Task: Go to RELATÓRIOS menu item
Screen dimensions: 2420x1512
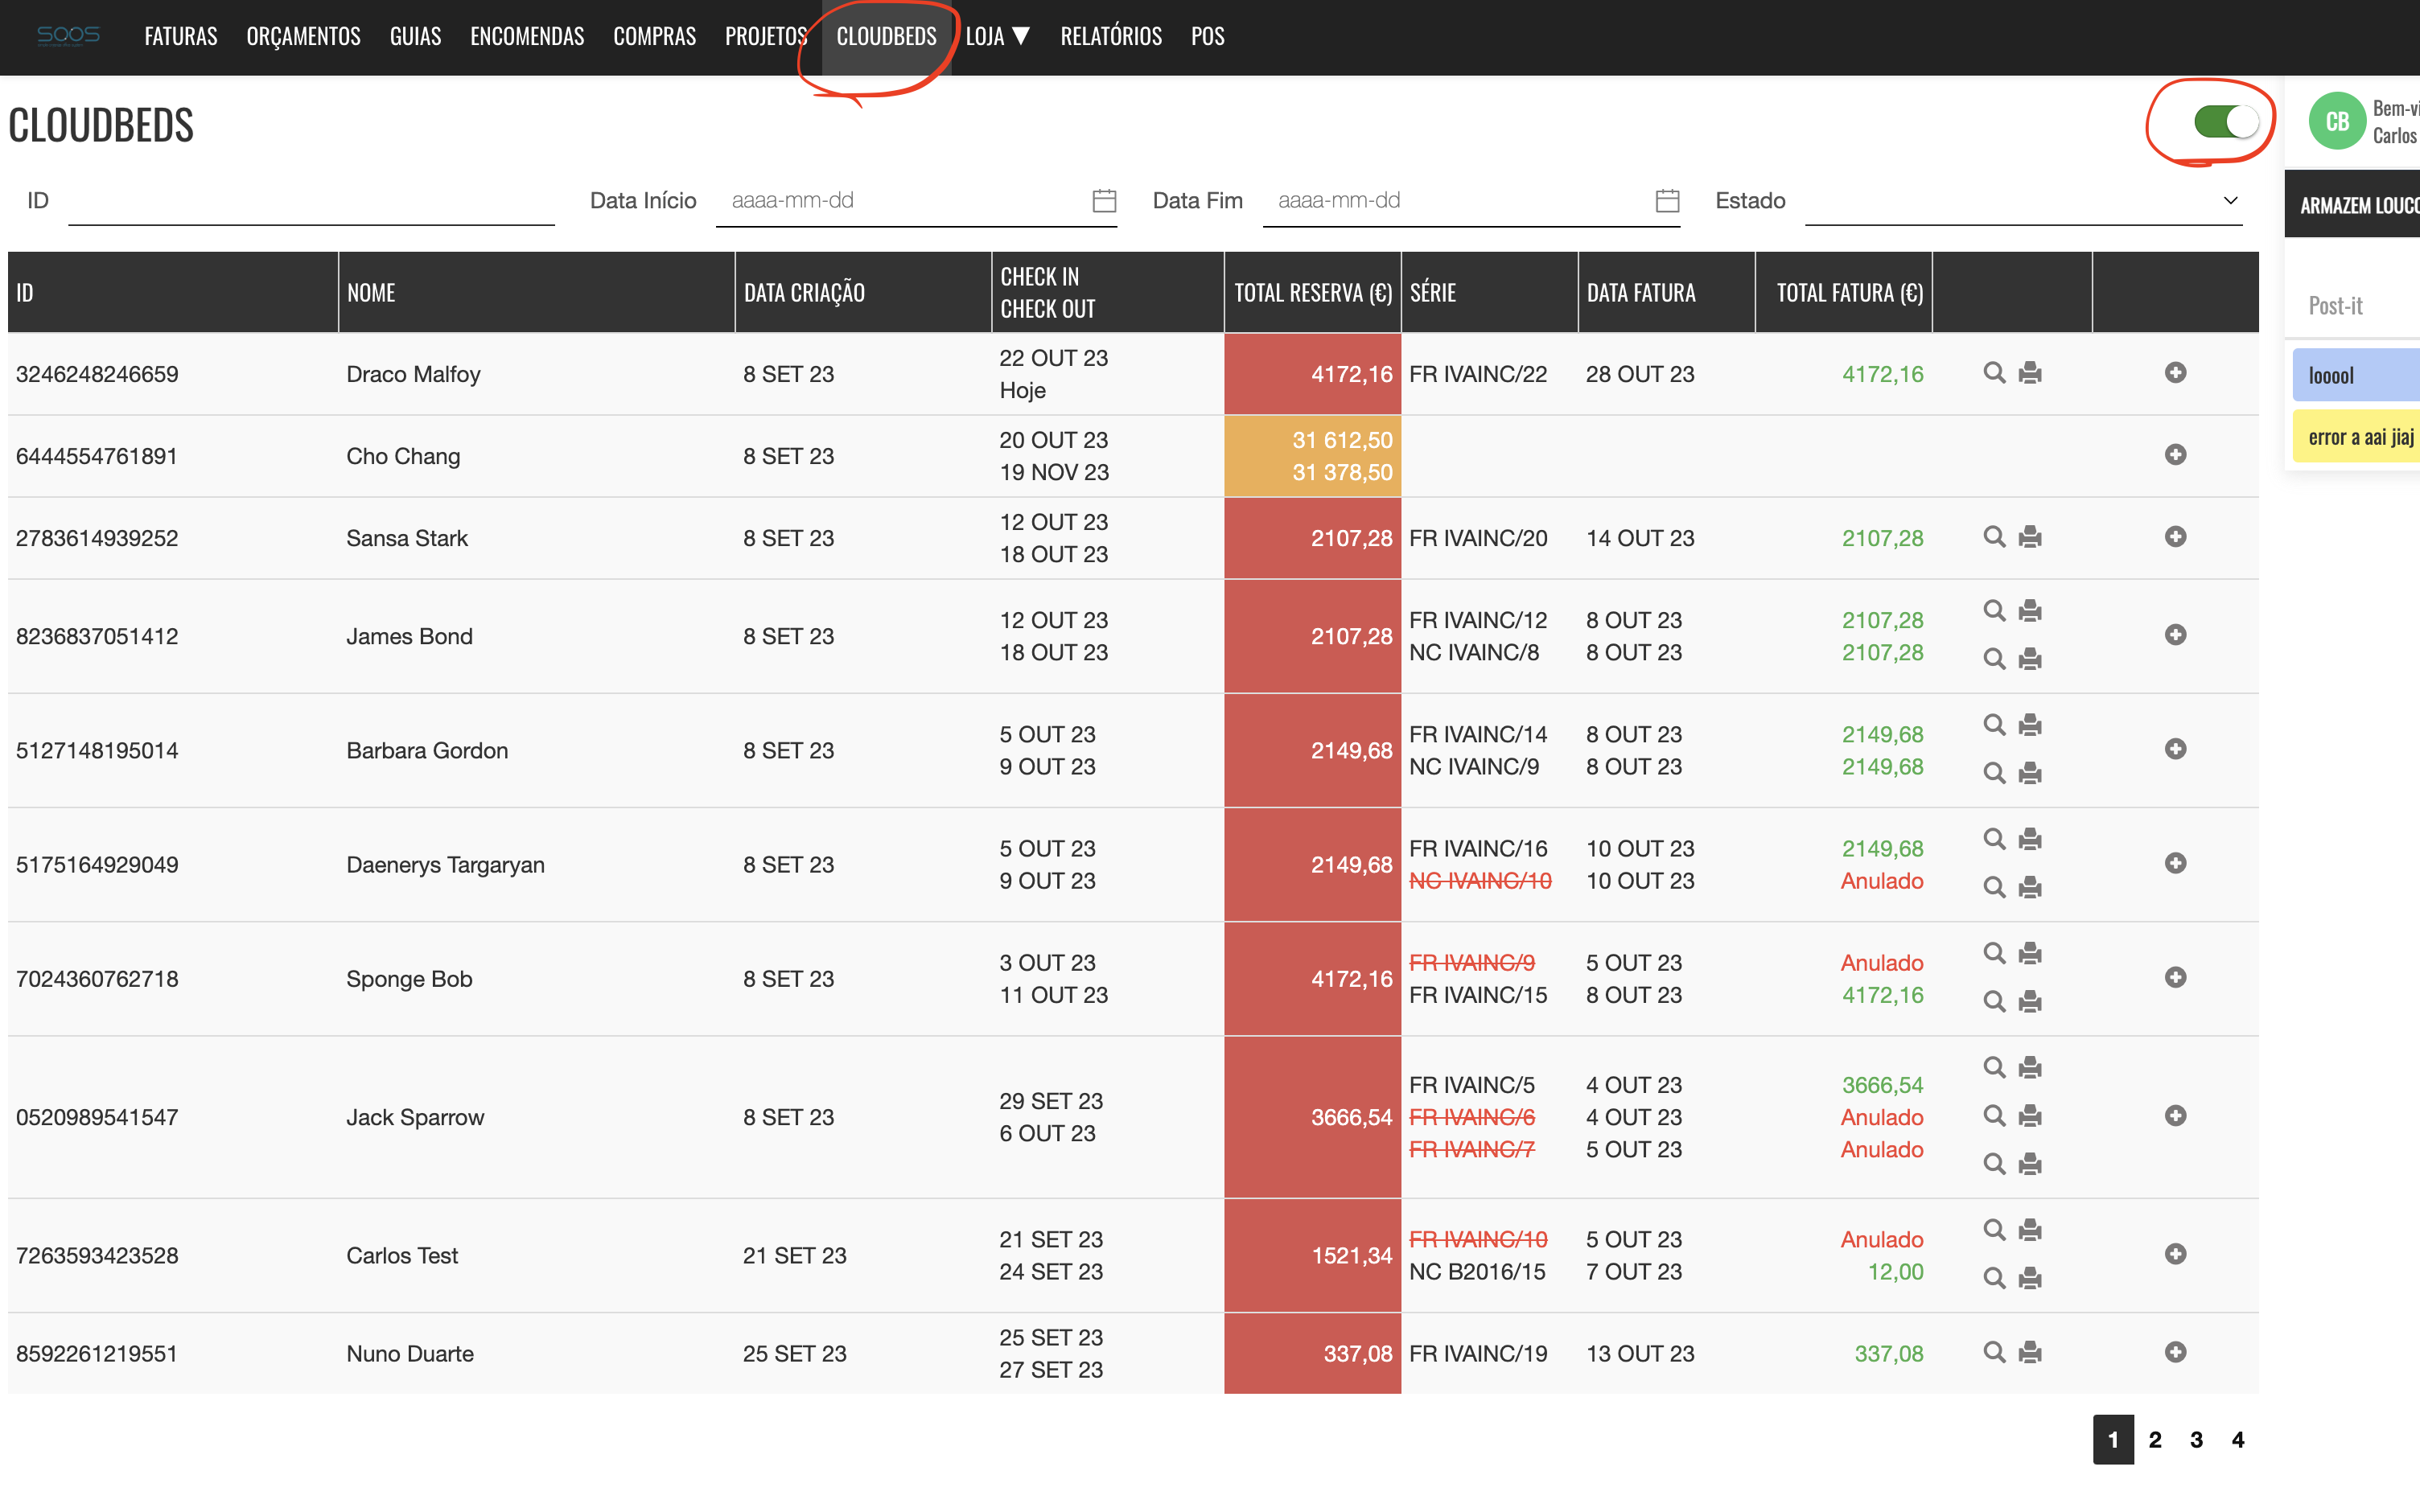Action: pyautogui.click(x=1110, y=36)
